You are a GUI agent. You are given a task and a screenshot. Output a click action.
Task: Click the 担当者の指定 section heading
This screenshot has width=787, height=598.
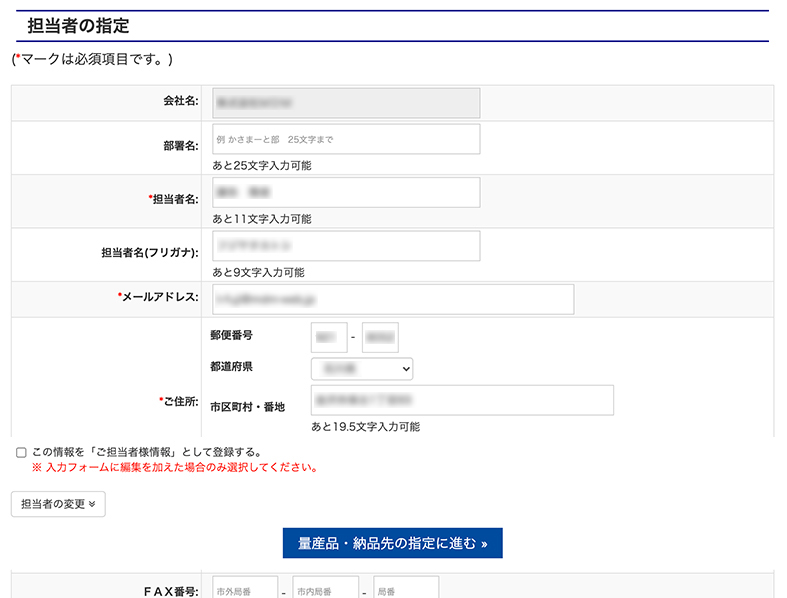[78, 25]
